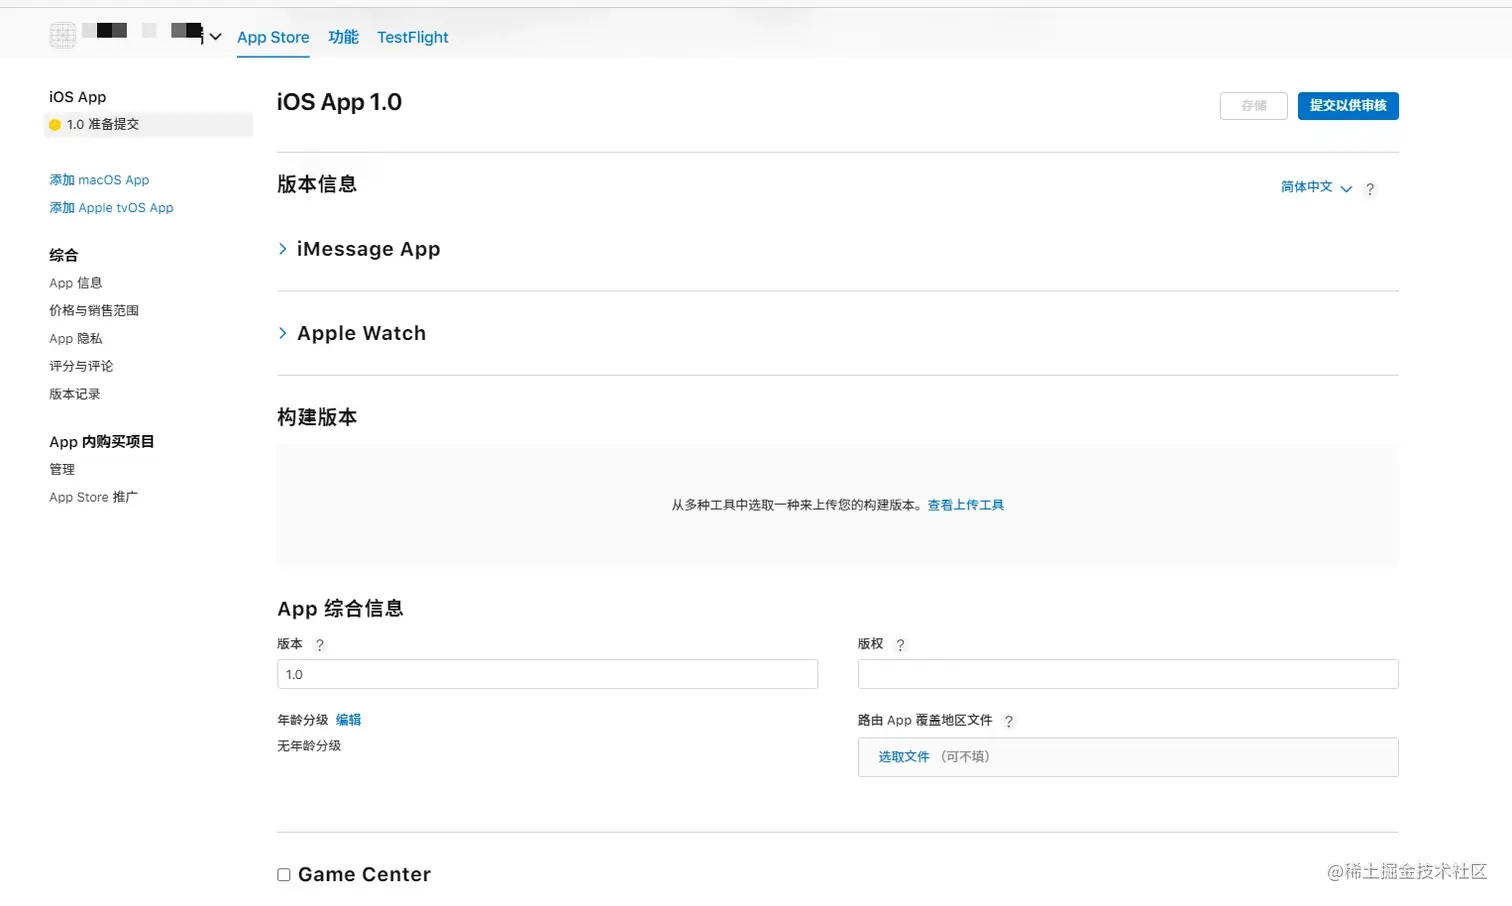This screenshot has height=906, width=1512.
Task: Click the 构建版本 section heading
Action: coord(317,417)
